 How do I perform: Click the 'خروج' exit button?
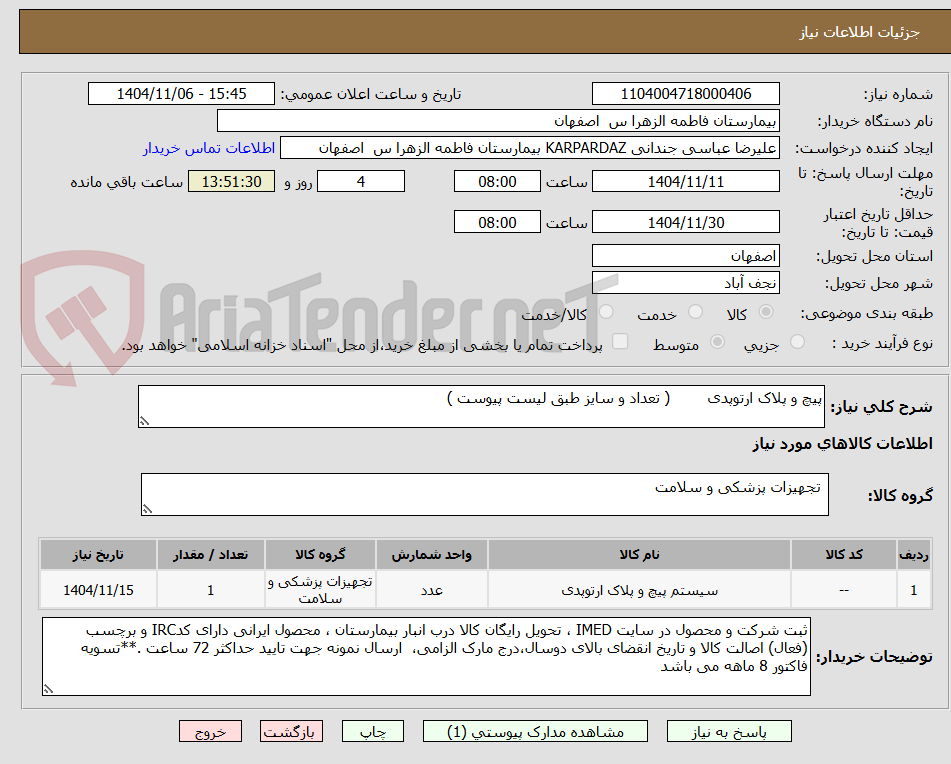click(x=210, y=731)
